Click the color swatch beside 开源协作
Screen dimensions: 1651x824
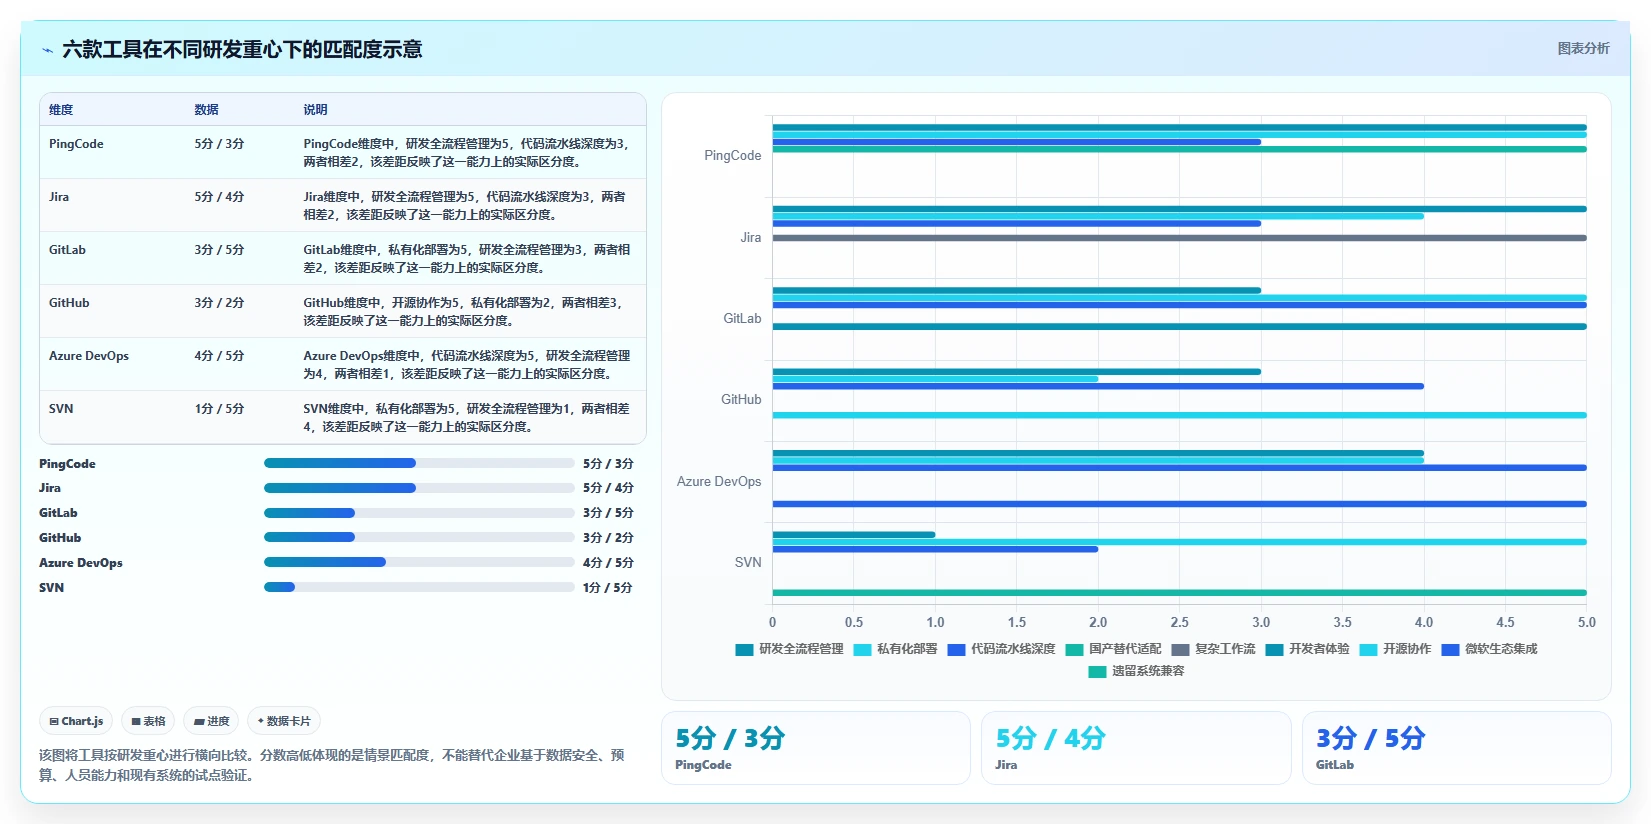coord(1368,650)
